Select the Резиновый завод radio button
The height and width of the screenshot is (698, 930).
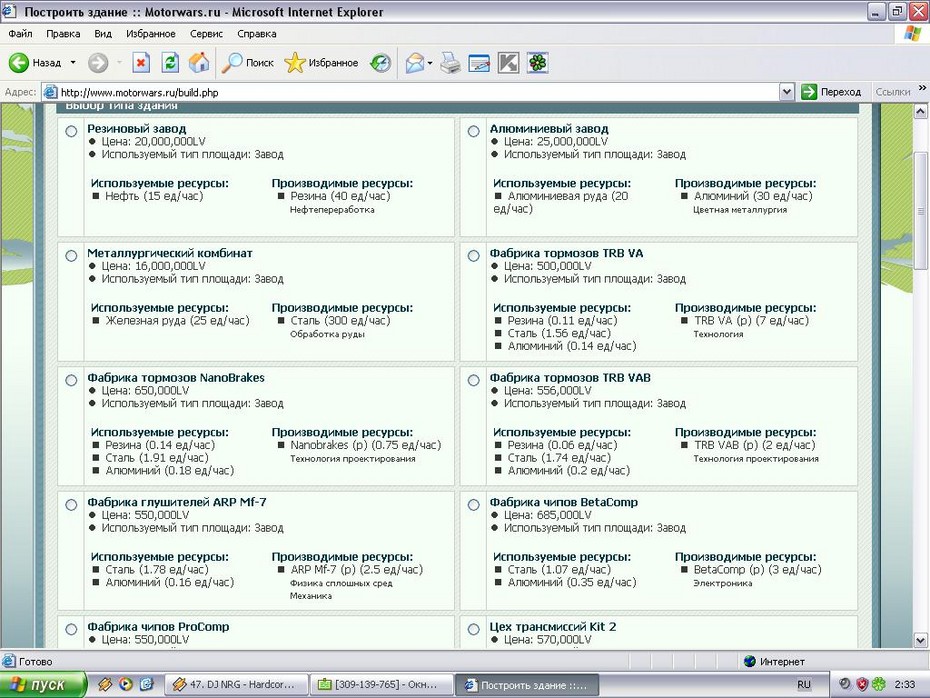click(71, 131)
